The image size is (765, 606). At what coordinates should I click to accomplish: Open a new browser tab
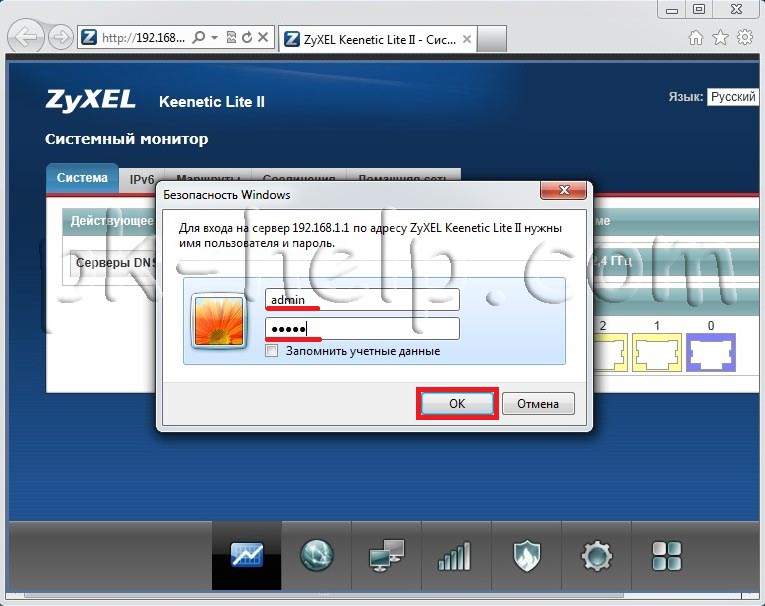pos(491,39)
